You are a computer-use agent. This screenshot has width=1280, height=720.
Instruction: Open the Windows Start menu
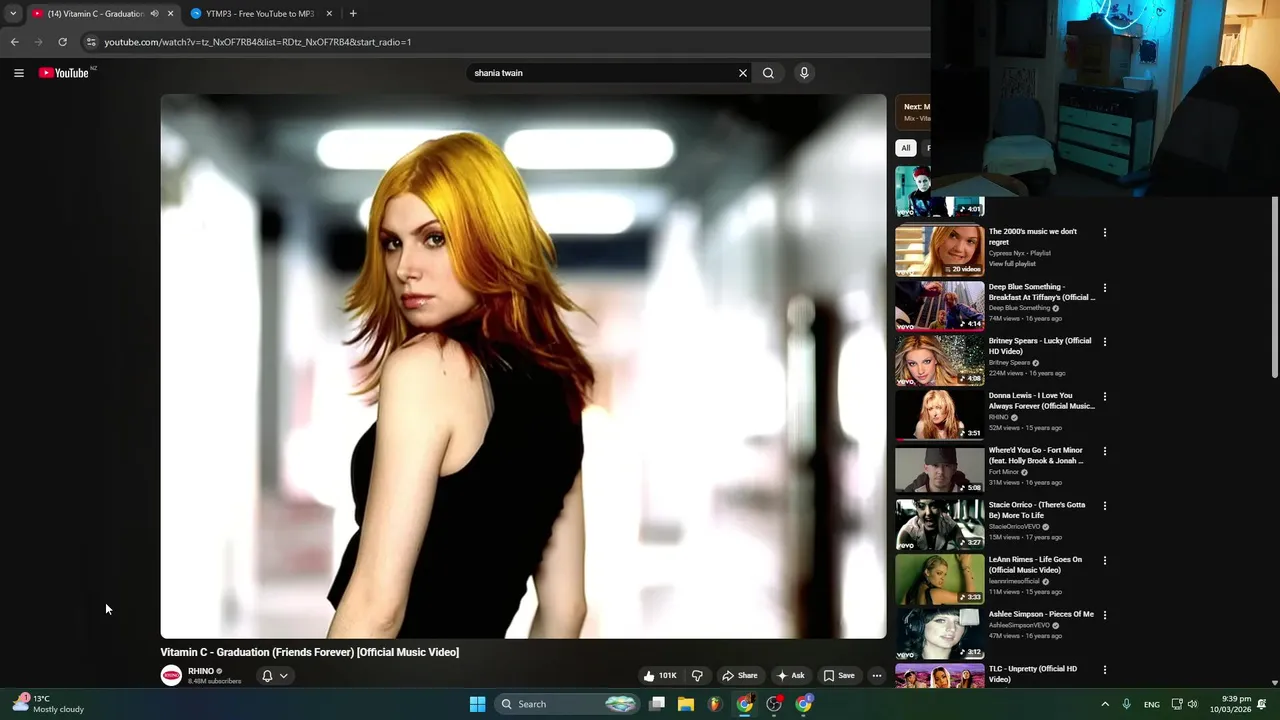[x=478, y=704]
